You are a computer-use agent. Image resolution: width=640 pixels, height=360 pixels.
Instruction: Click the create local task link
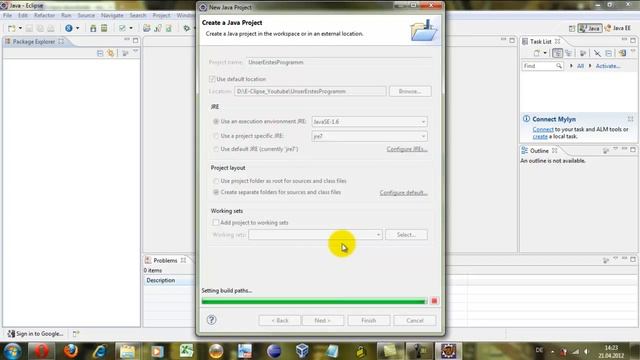(540, 136)
